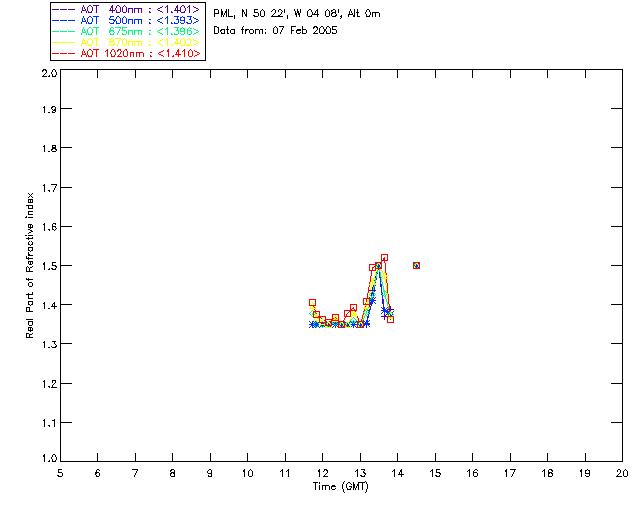Click the red square peak marker near 1.52
The width and height of the screenshot is (640, 512).
coord(384,258)
